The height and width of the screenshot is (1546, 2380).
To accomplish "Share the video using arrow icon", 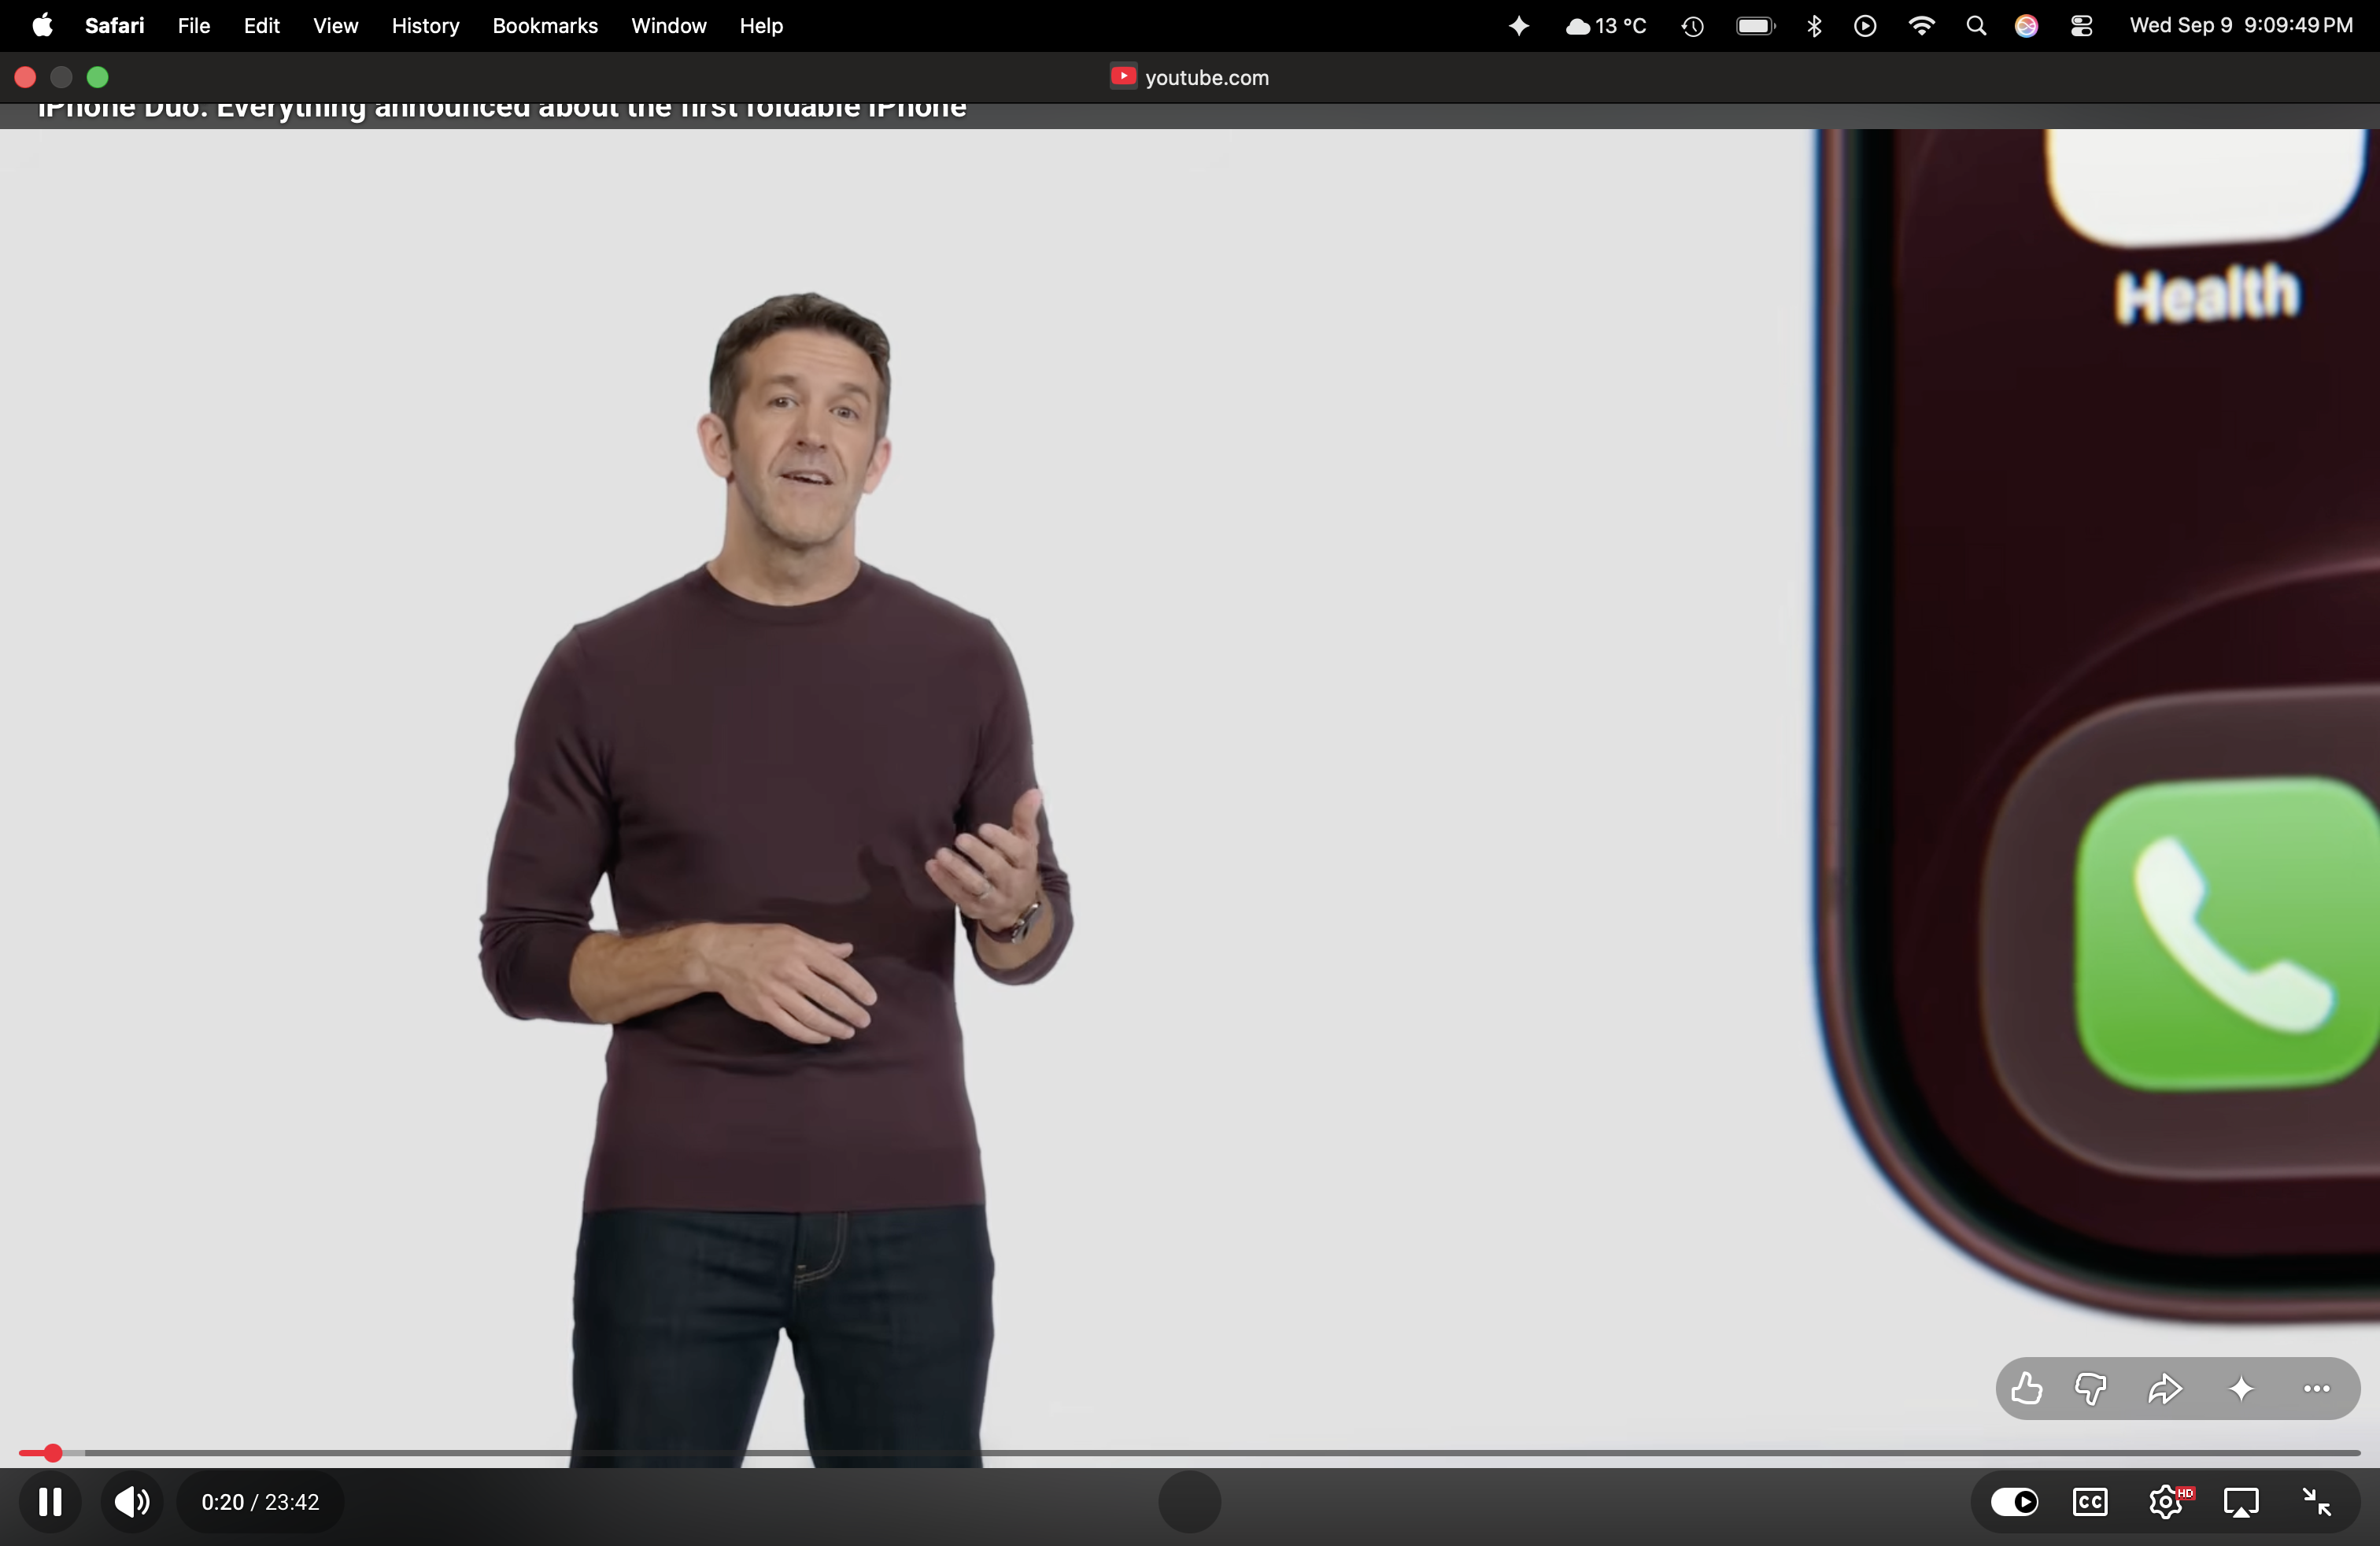I will [2165, 1389].
